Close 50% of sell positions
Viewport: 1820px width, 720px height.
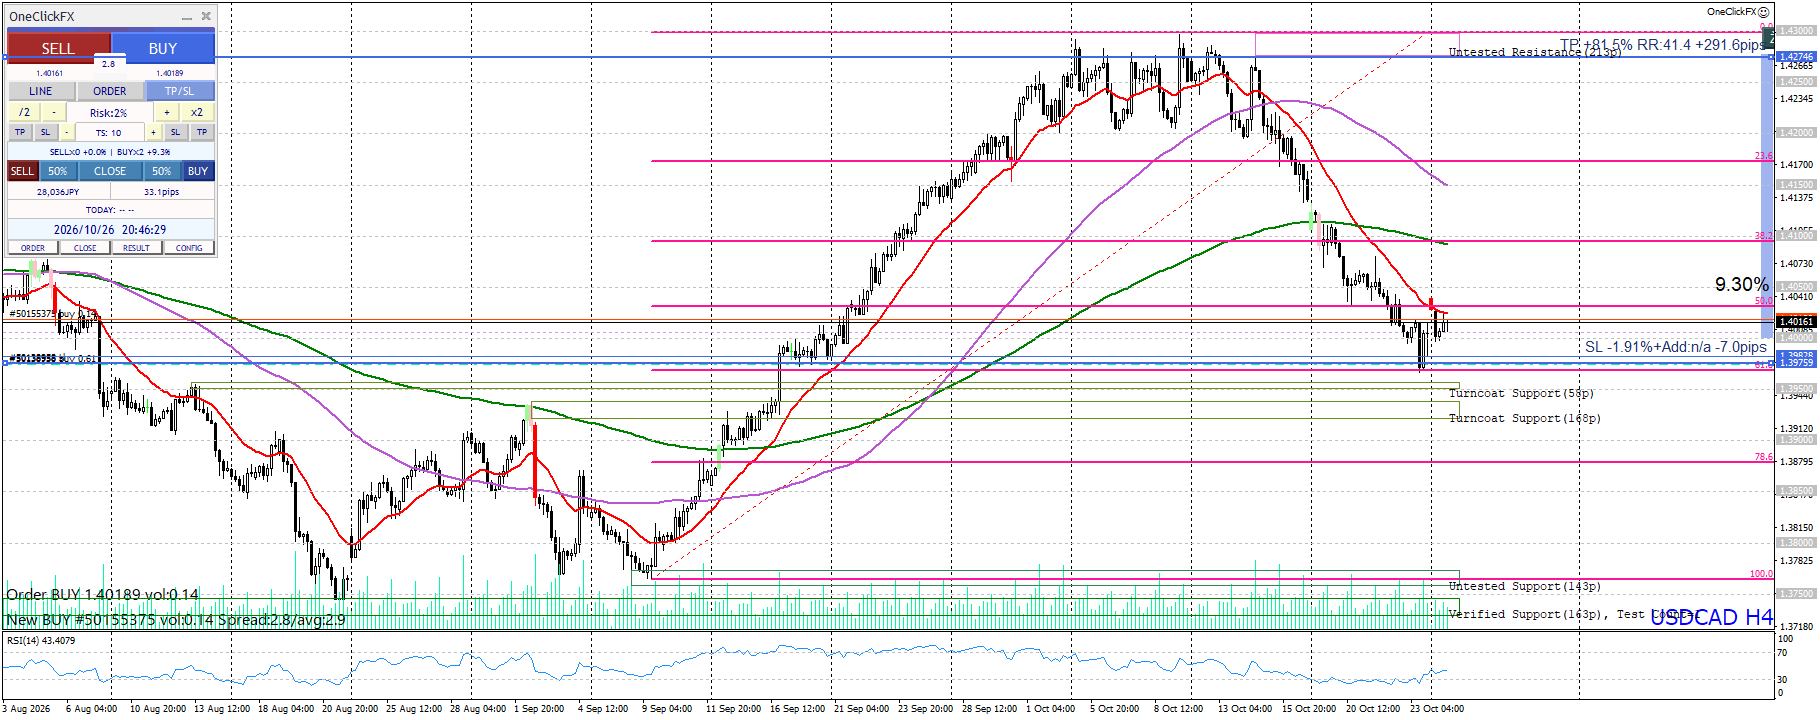[58, 171]
